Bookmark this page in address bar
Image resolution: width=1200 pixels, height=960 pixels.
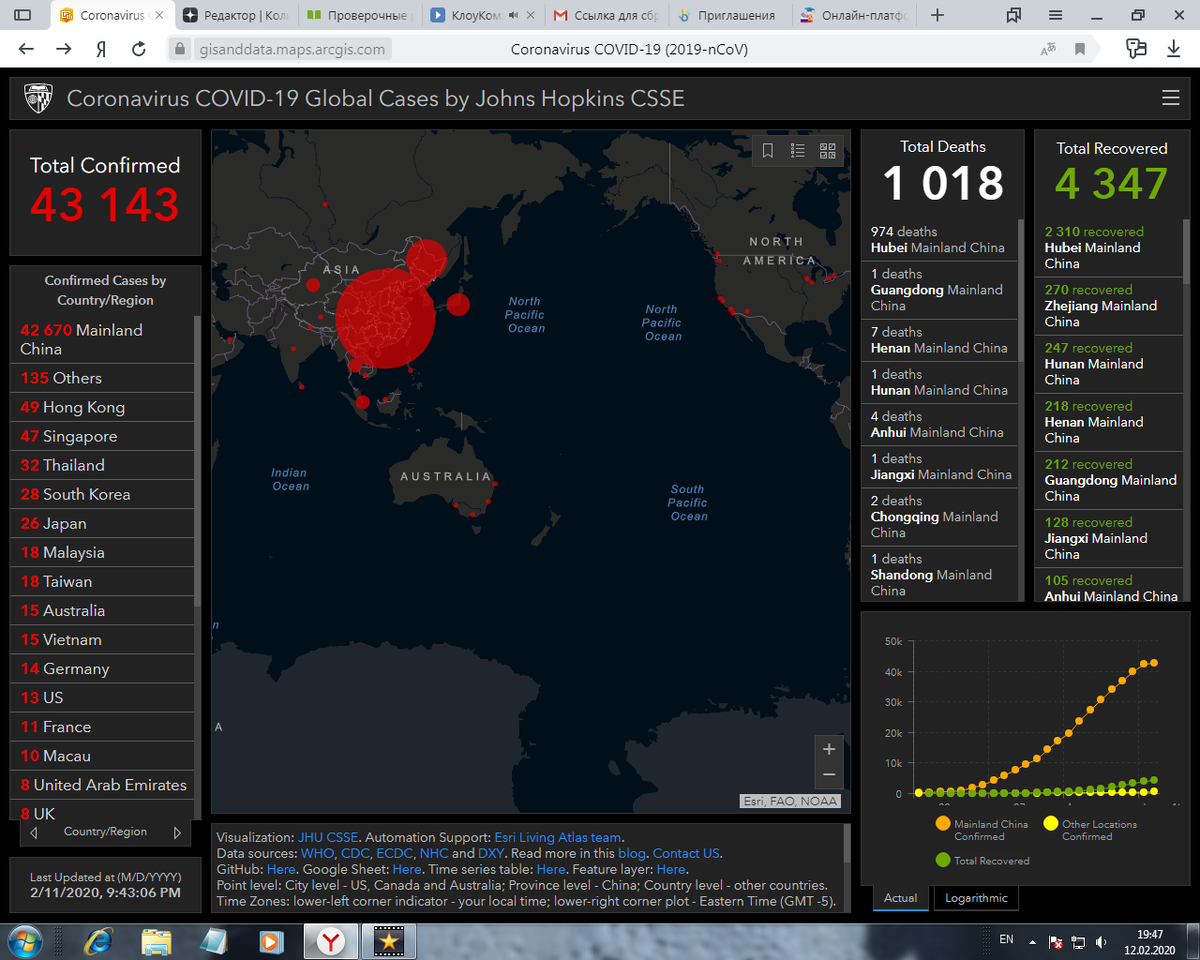tap(1080, 49)
